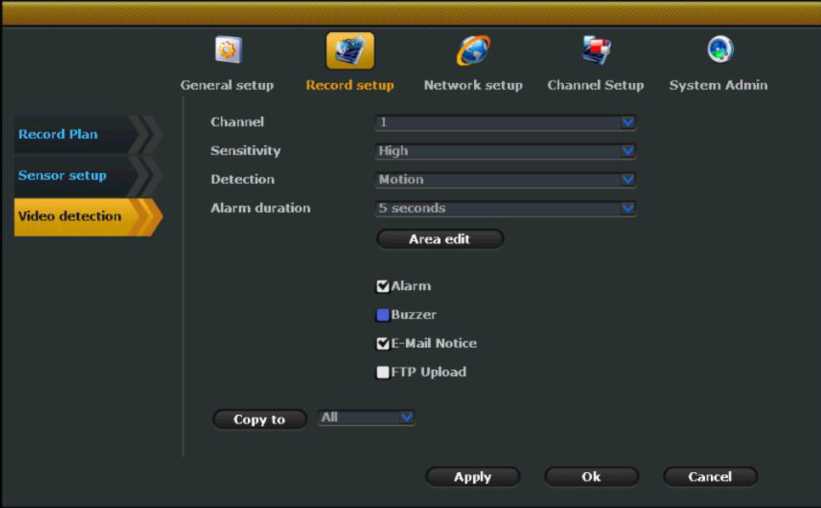Toggle the Buzzer checkbox
The image size is (821, 508).
pos(383,315)
